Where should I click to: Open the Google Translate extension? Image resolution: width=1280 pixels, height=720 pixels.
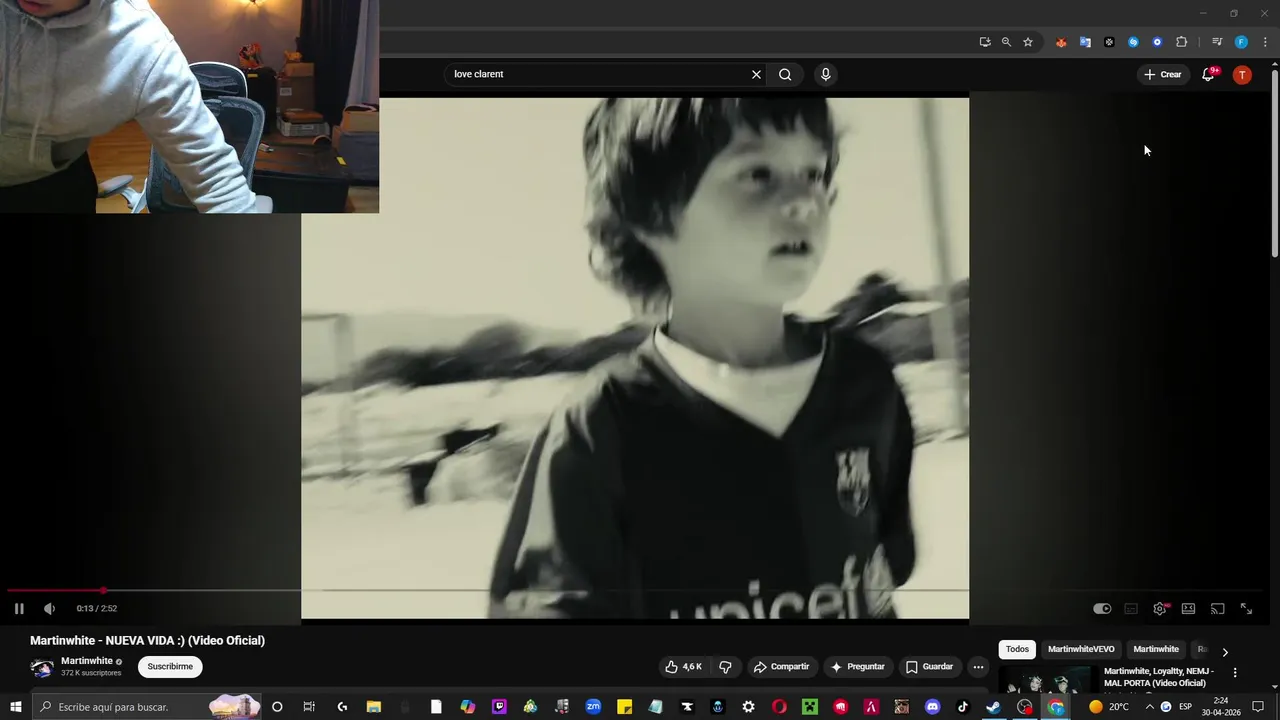[x=1085, y=42]
